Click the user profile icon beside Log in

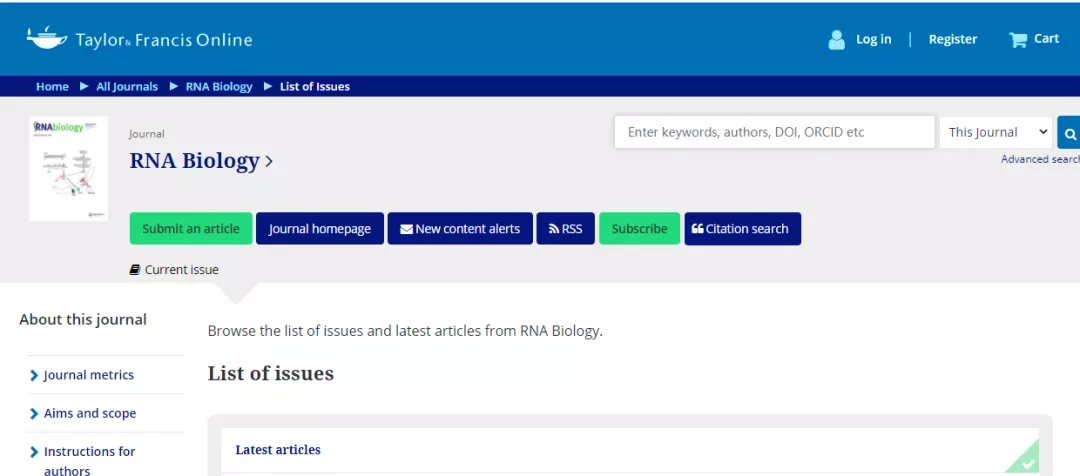(837, 40)
